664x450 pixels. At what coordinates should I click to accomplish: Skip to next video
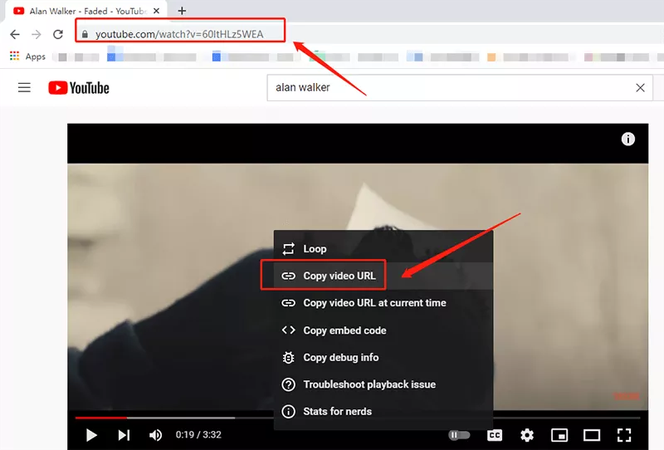124,435
